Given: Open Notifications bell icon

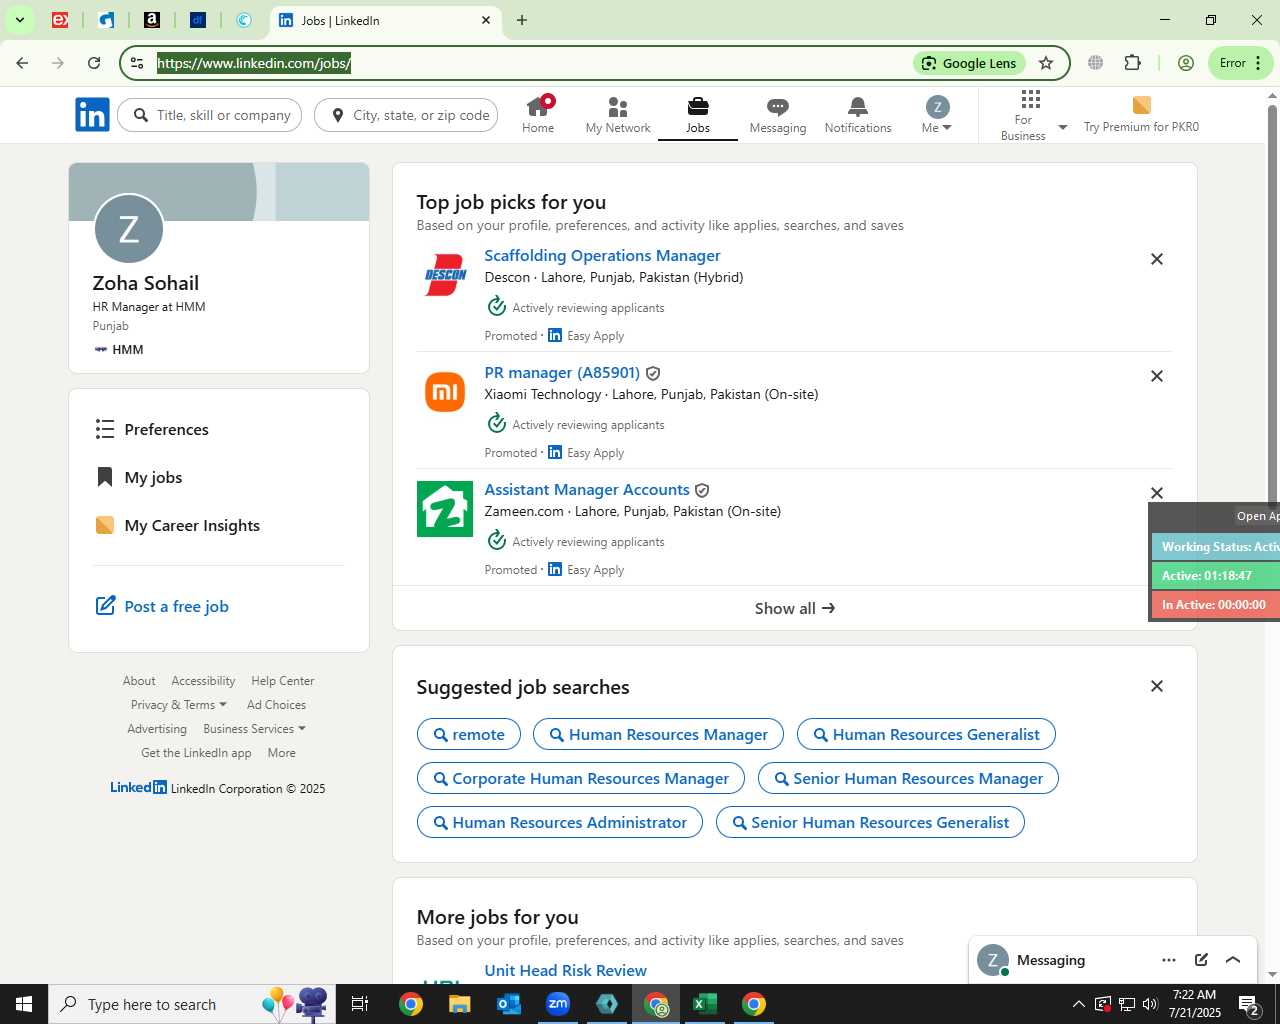Looking at the screenshot, I should 858,114.
